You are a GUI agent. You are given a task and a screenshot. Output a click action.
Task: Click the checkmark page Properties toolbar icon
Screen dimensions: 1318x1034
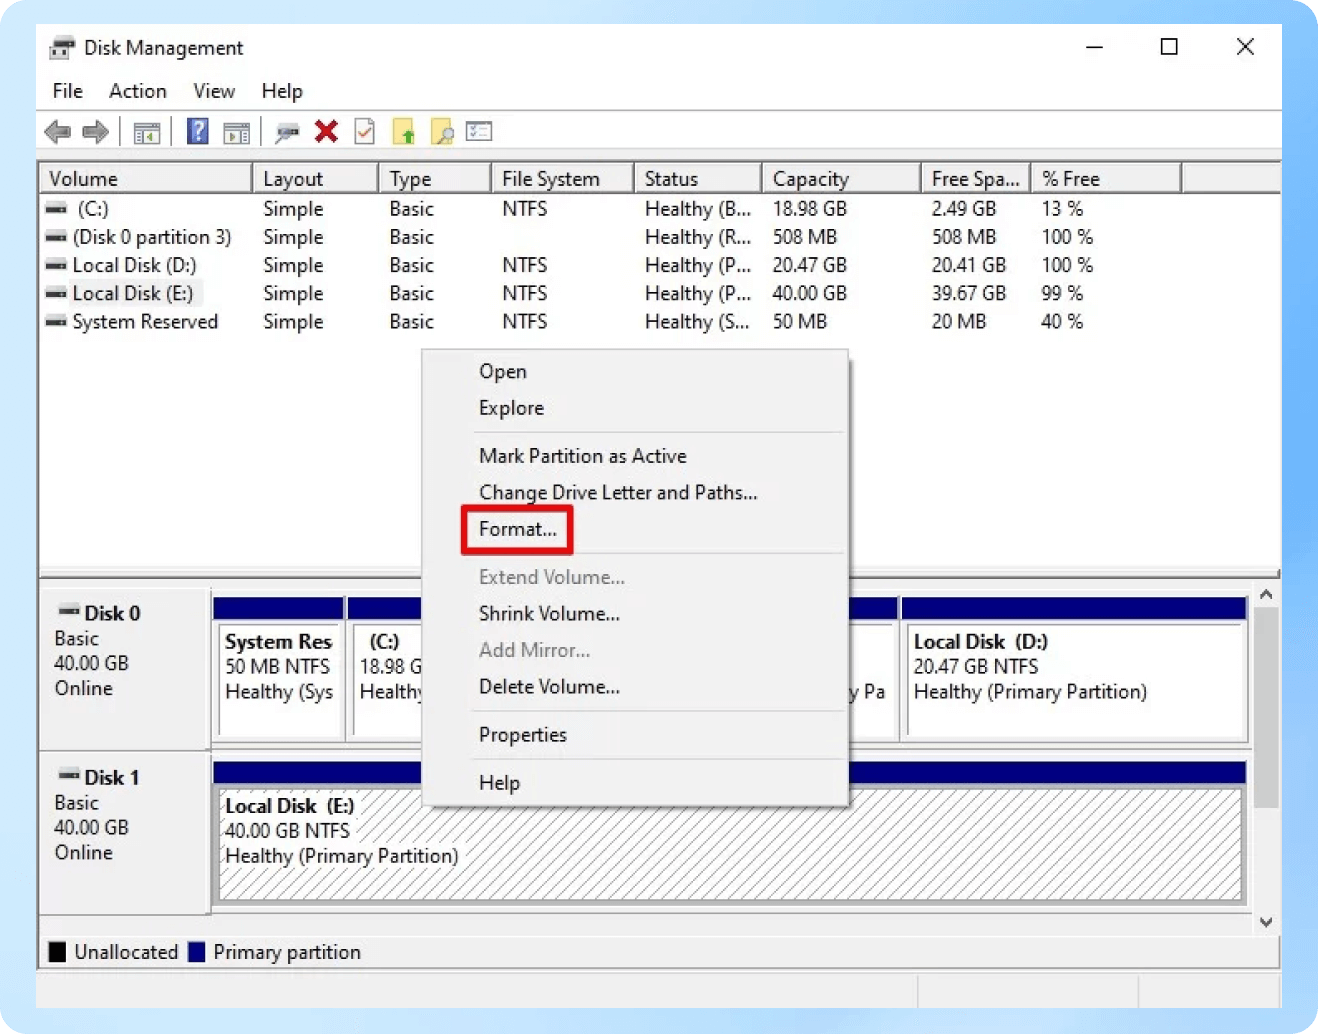365,131
